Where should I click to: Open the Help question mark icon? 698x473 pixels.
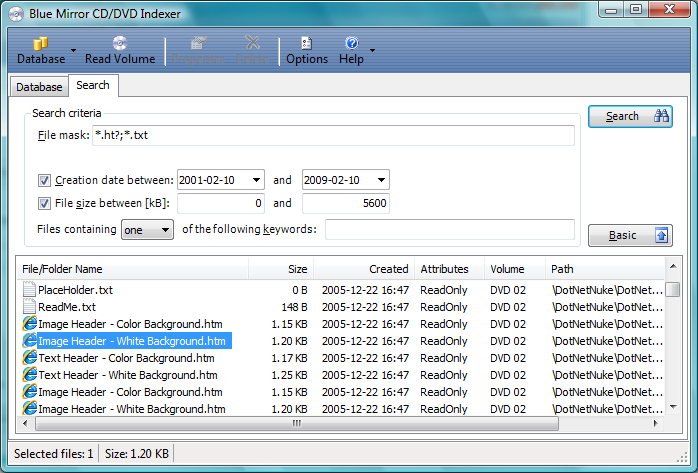351,43
